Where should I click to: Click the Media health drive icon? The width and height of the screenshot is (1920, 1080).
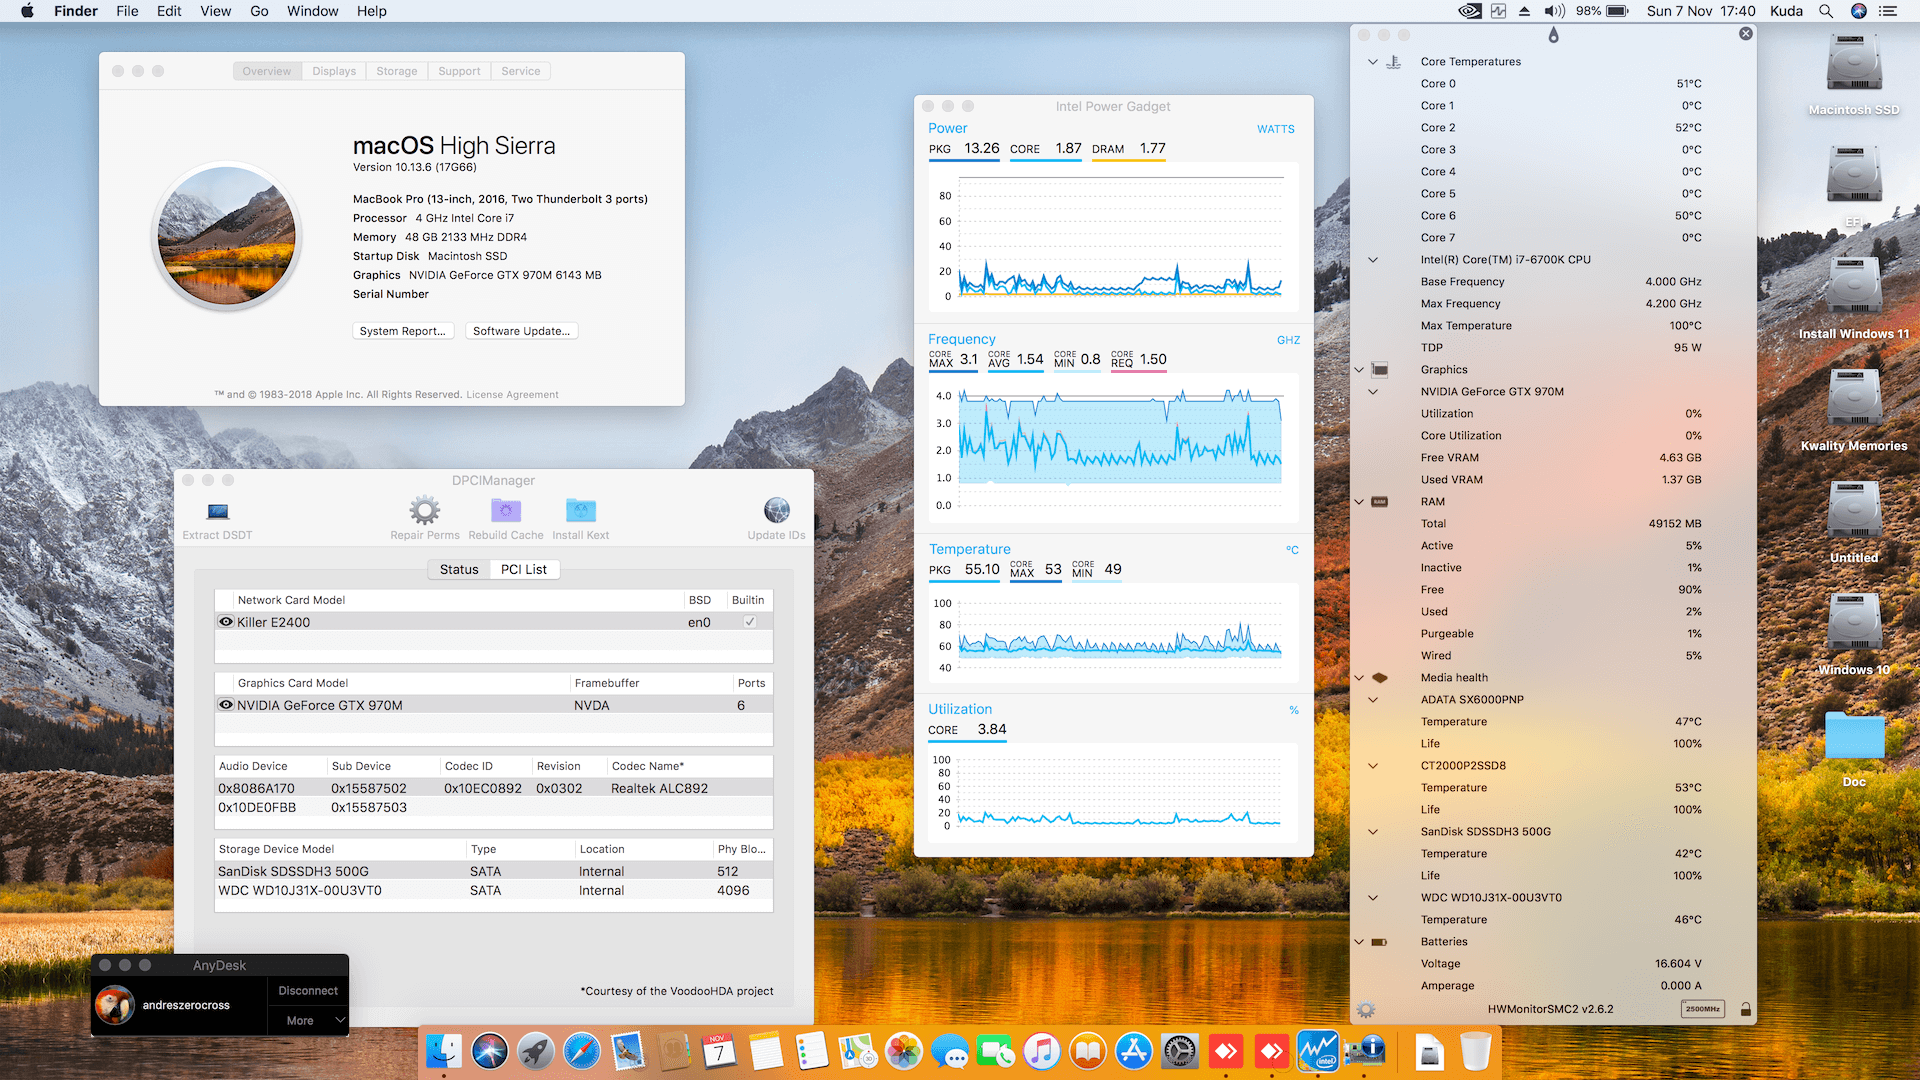click(1380, 678)
